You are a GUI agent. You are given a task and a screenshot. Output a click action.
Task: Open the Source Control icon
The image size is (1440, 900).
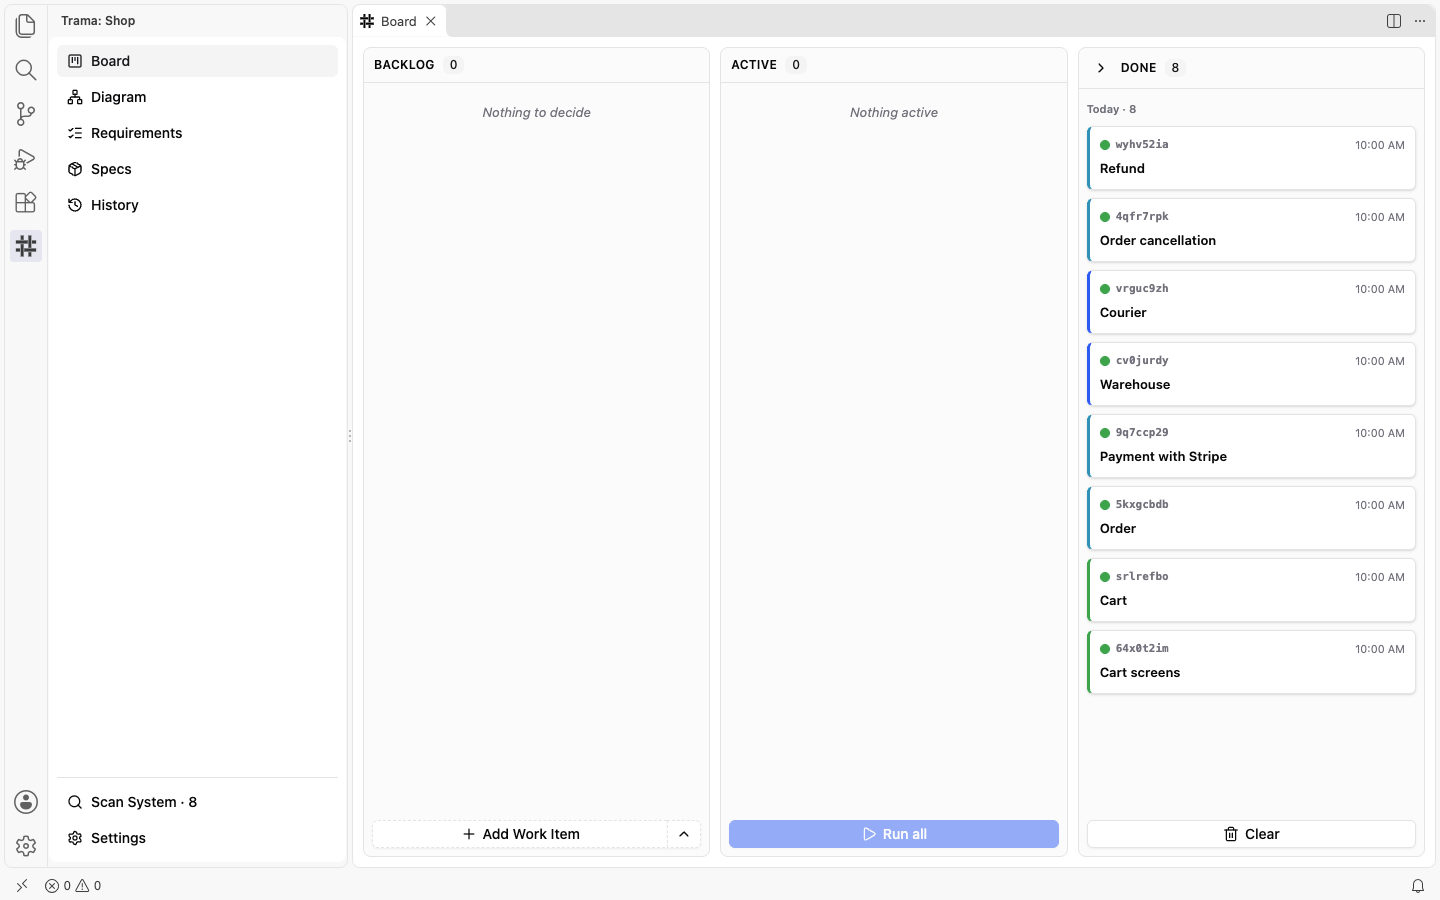26,114
